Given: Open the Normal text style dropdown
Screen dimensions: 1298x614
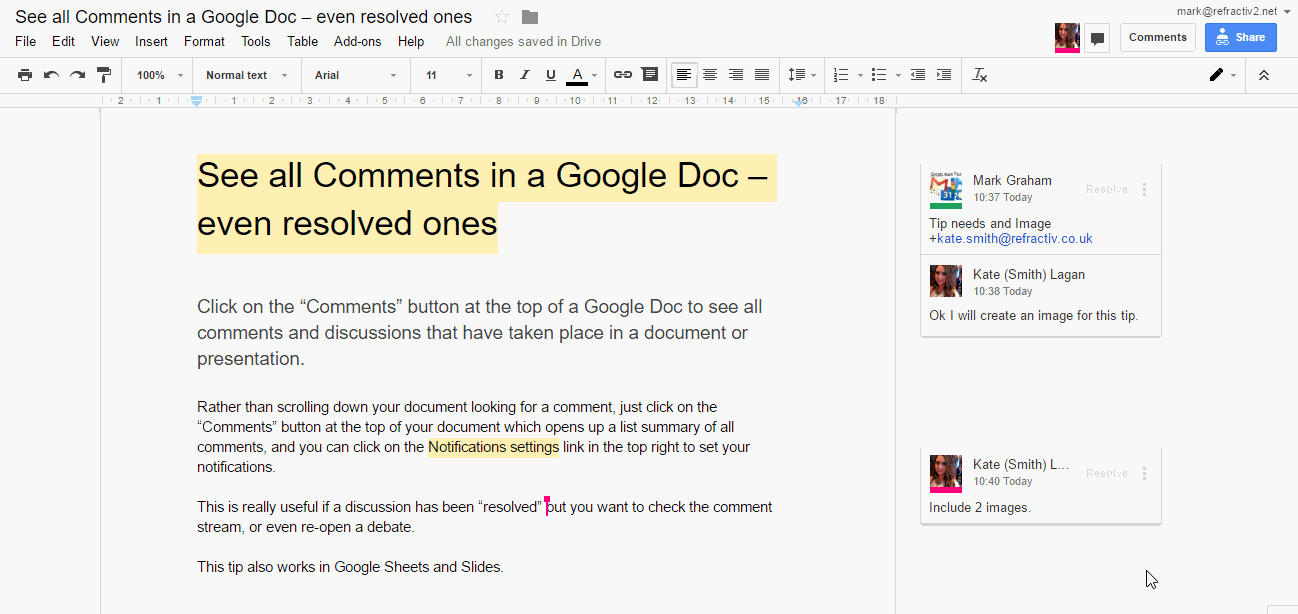Looking at the screenshot, I should click(246, 75).
